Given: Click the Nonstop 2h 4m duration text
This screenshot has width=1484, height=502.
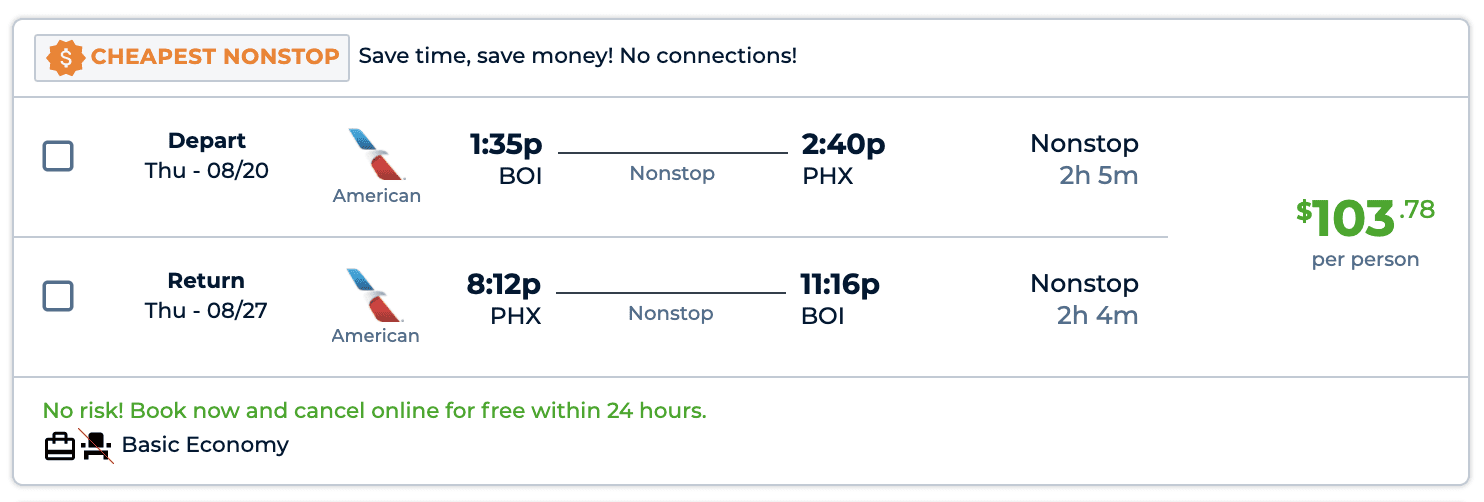Looking at the screenshot, I should coord(1084,300).
